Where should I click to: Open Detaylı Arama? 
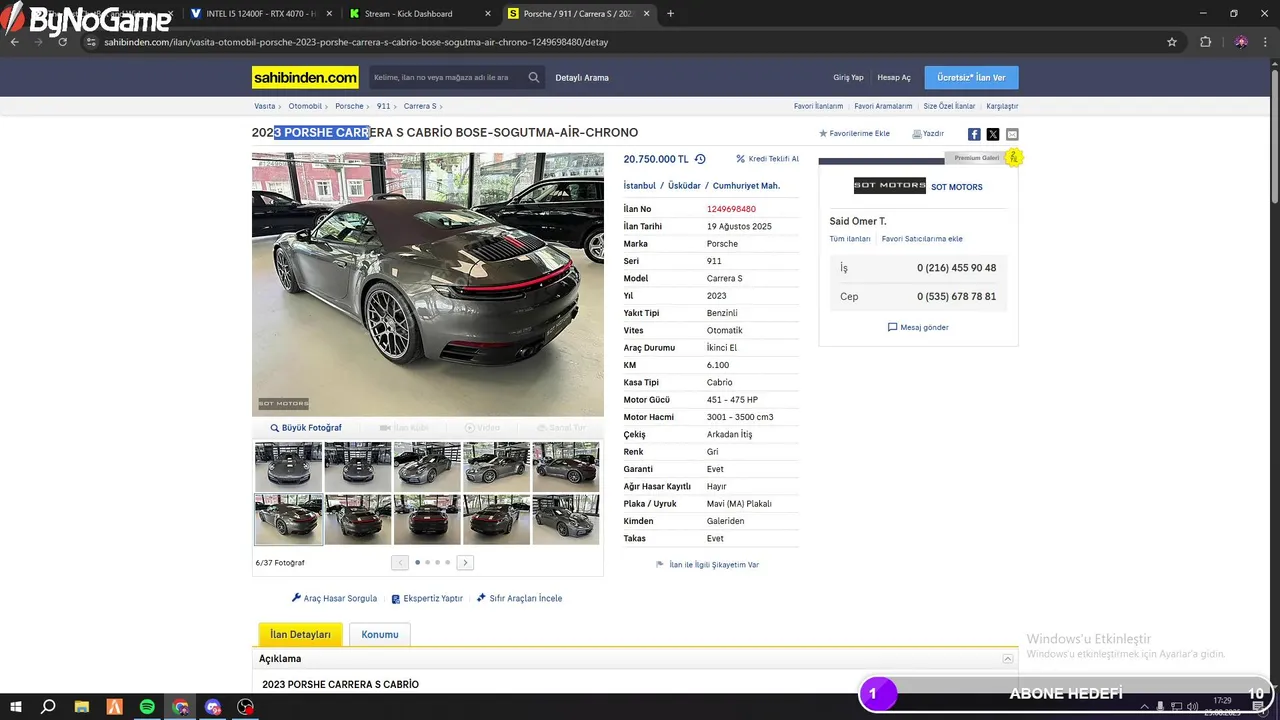582,77
